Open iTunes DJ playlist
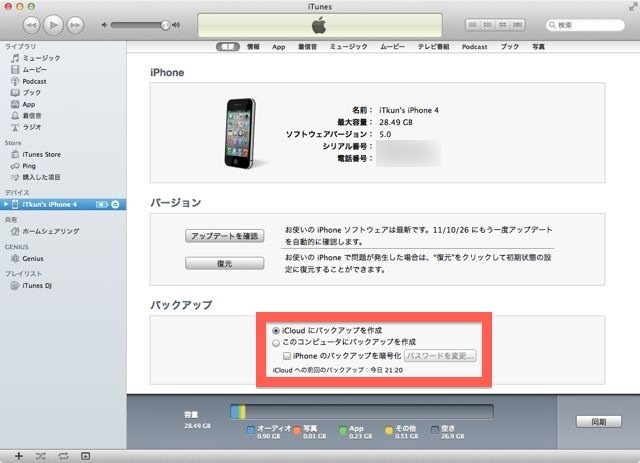The width and height of the screenshot is (640, 463). pos(37,285)
